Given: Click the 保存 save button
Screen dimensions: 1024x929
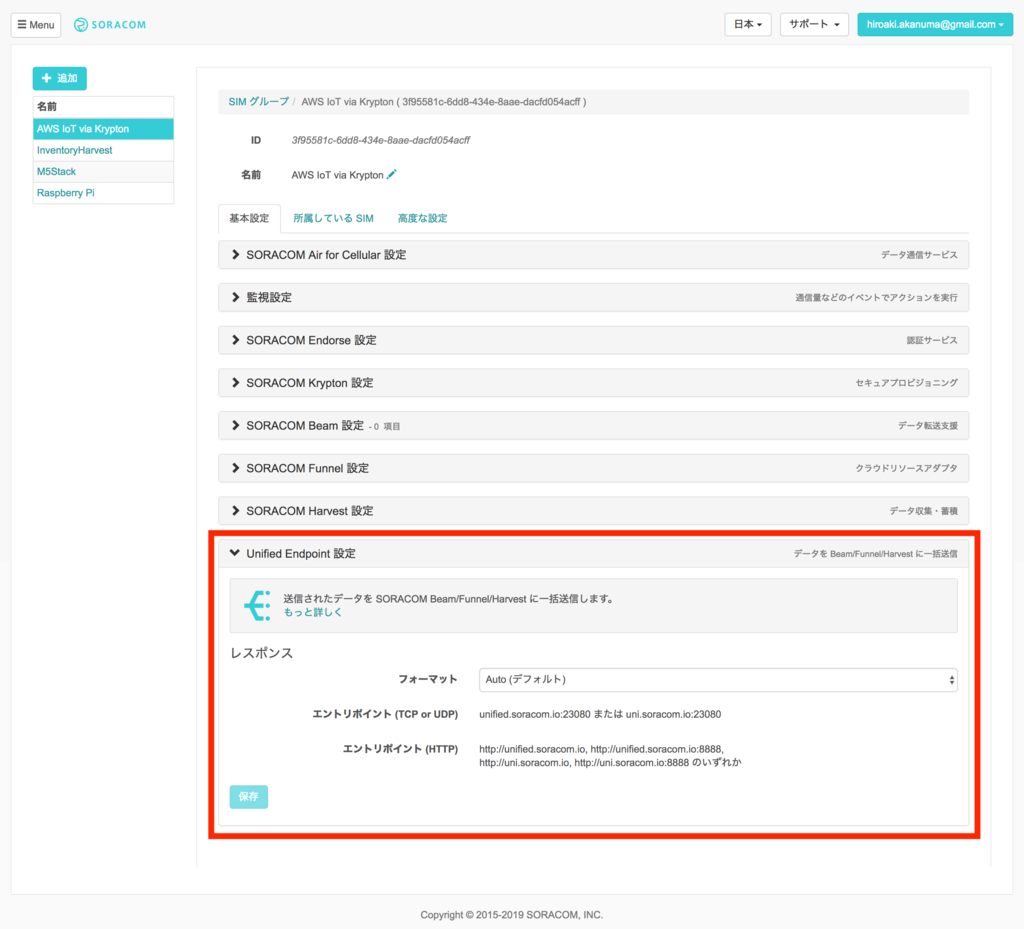Looking at the screenshot, I should pyautogui.click(x=249, y=796).
